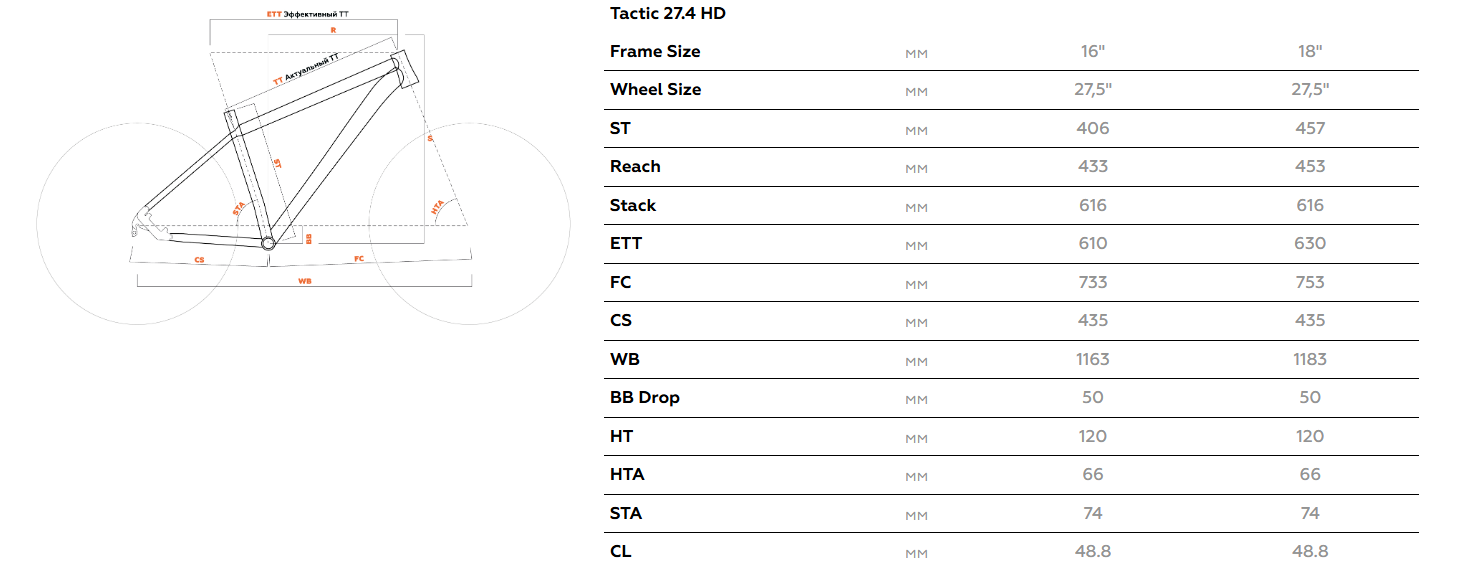The image size is (1470, 563).
Task: Click the FC front-center label in the diagram
Action: (359, 259)
